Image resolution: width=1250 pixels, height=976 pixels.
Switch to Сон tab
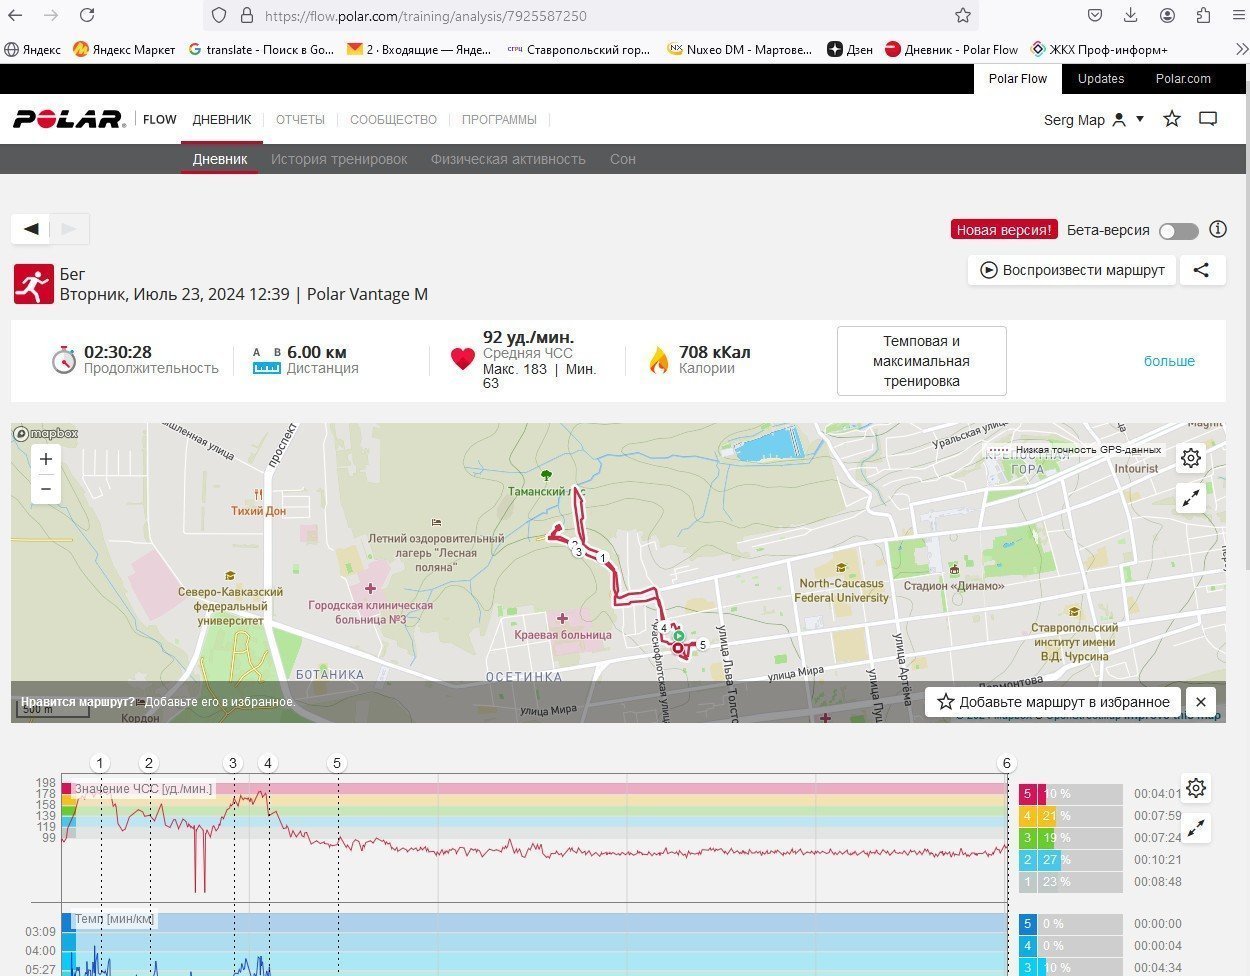coord(623,159)
